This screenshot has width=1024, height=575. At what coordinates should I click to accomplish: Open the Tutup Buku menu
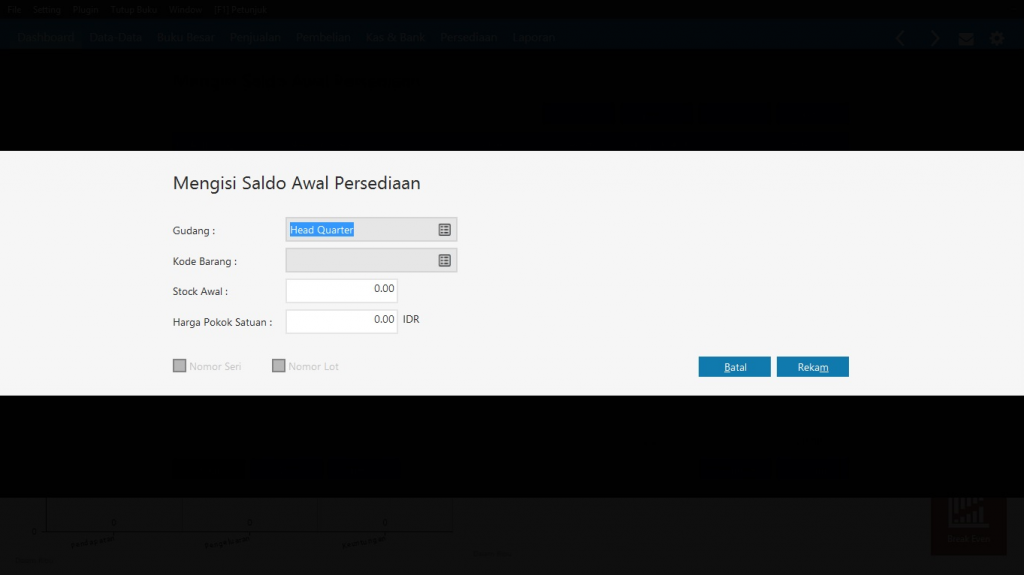[x=134, y=9]
